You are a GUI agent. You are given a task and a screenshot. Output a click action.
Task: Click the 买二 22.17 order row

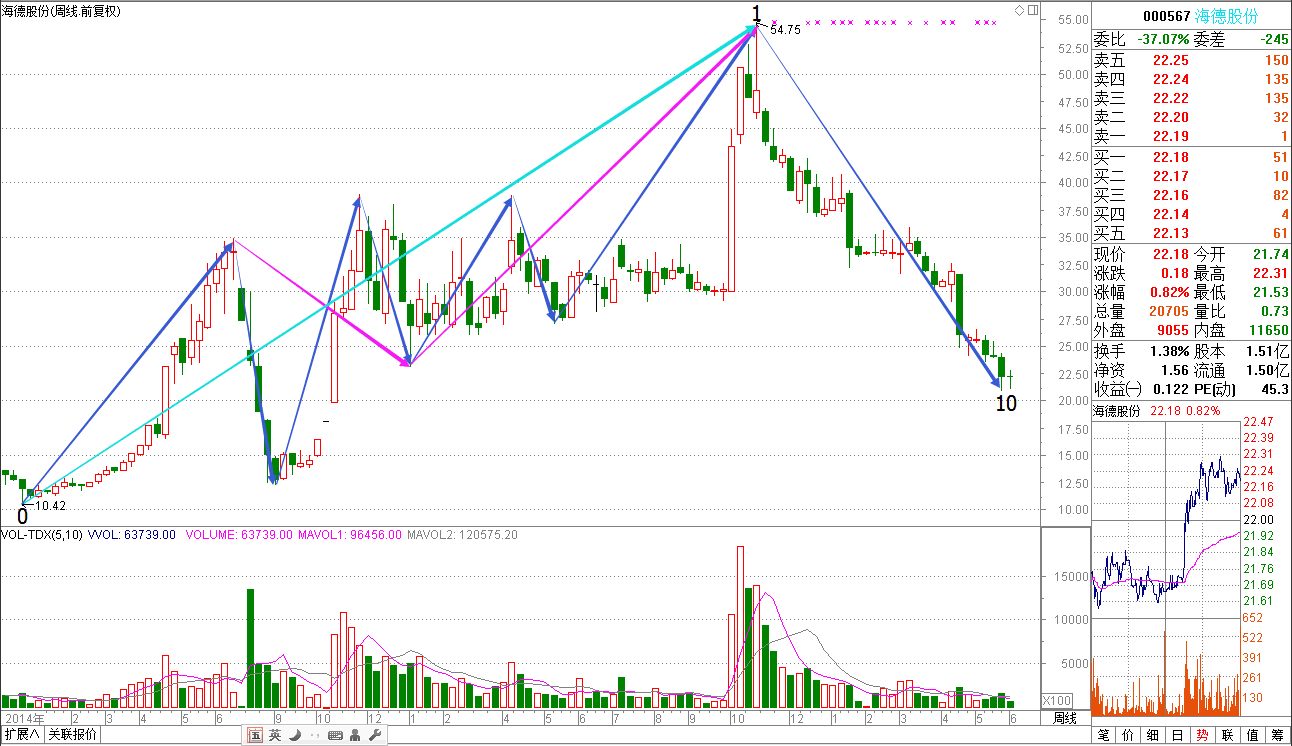1191,176
